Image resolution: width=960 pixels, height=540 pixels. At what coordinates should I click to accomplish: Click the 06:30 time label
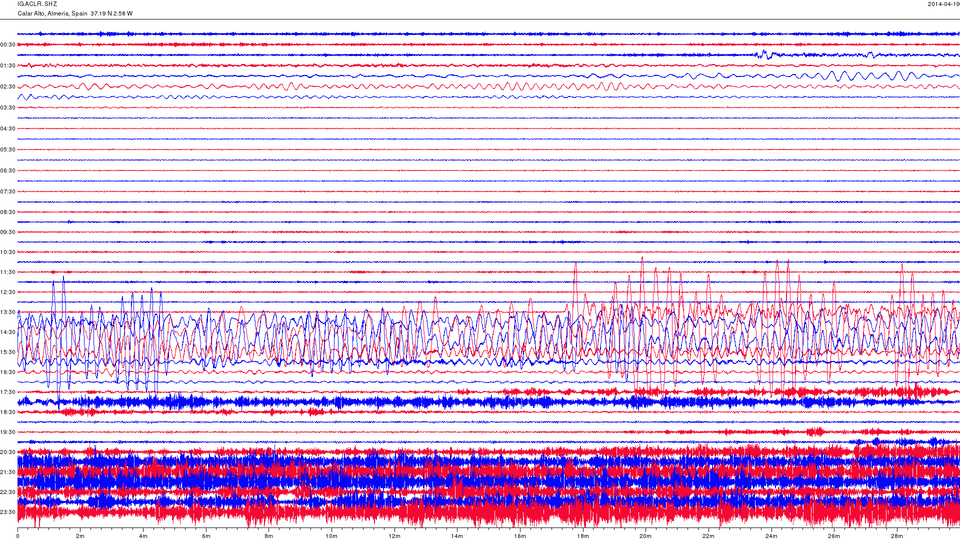[x=8, y=171]
